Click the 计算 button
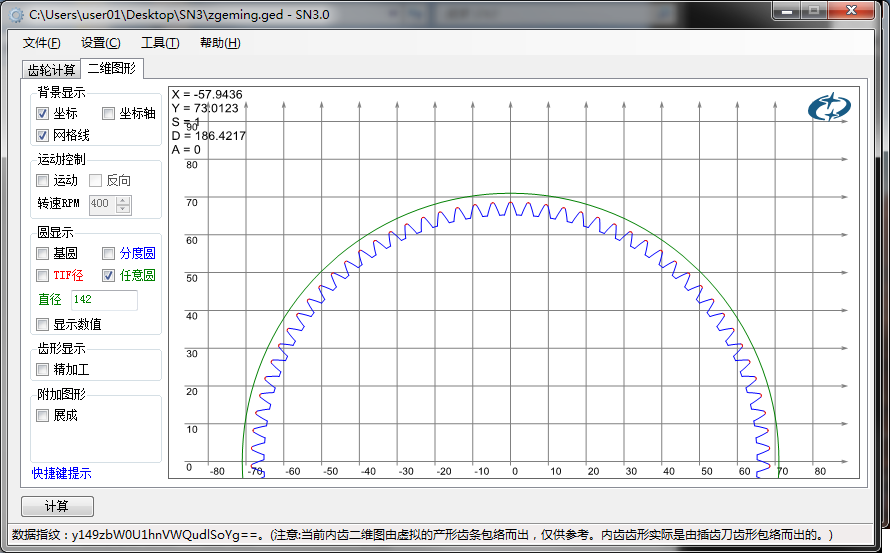890x553 pixels. [57, 506]
